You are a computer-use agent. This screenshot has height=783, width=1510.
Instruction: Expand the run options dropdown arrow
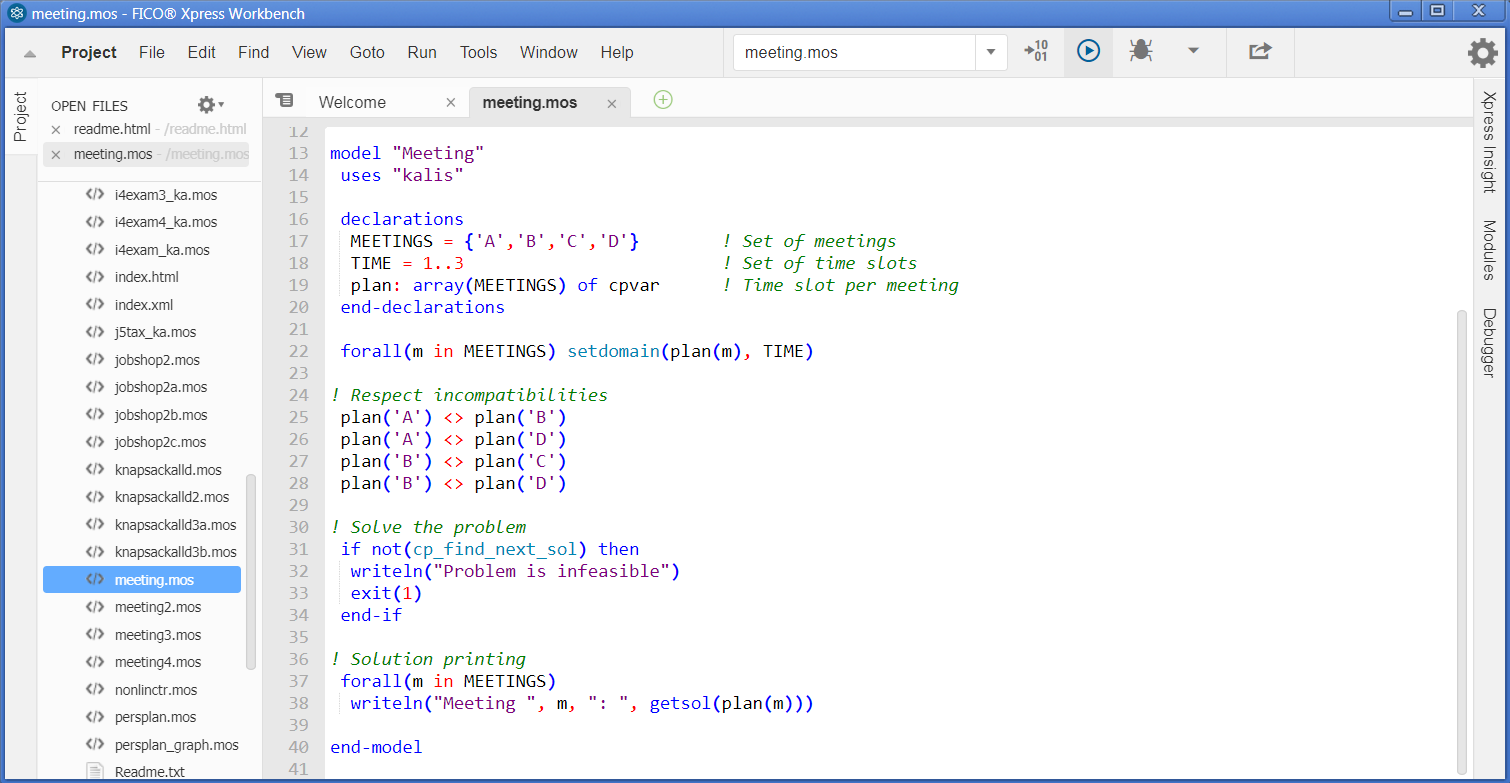click(x=1193, y=51)
